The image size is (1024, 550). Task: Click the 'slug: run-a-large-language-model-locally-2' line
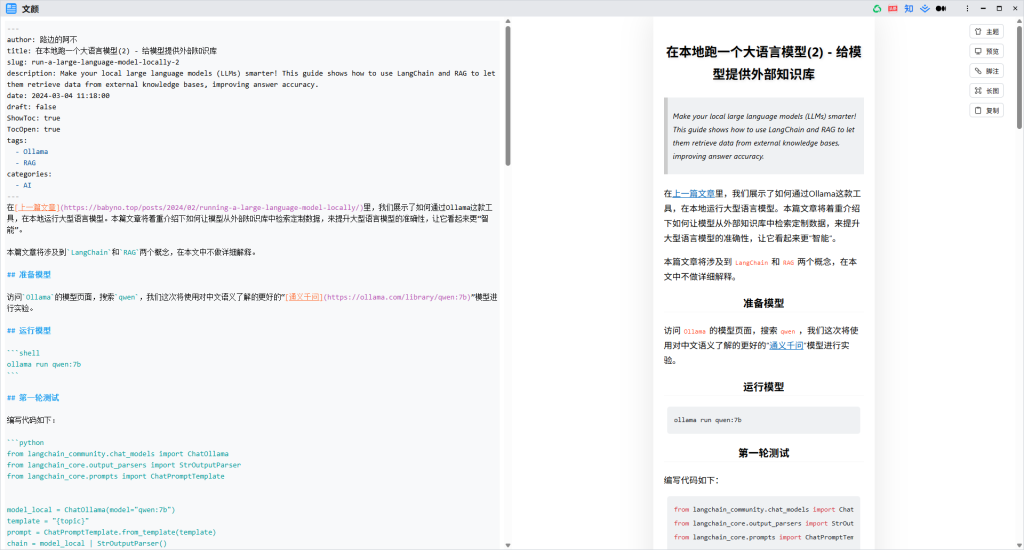point(93,62)
